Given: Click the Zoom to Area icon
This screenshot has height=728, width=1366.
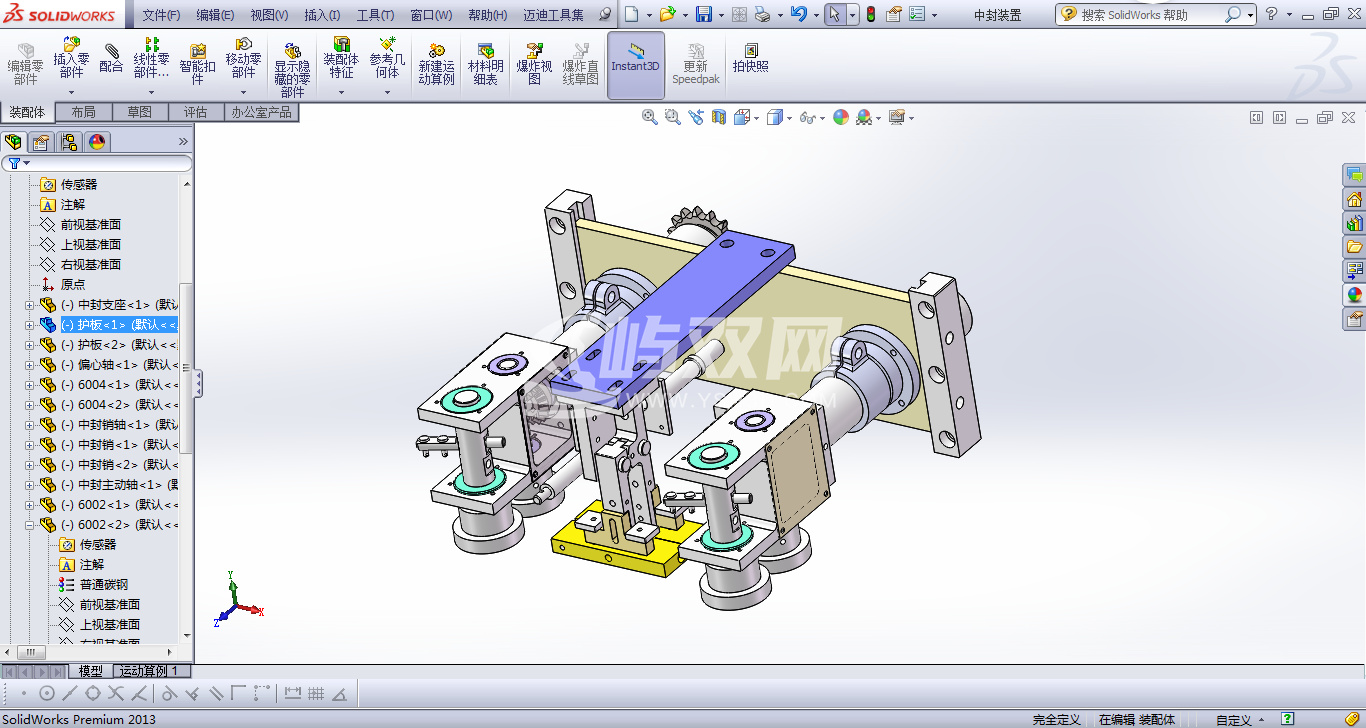Looking at the screenshot, I should (x=673, y=117).
